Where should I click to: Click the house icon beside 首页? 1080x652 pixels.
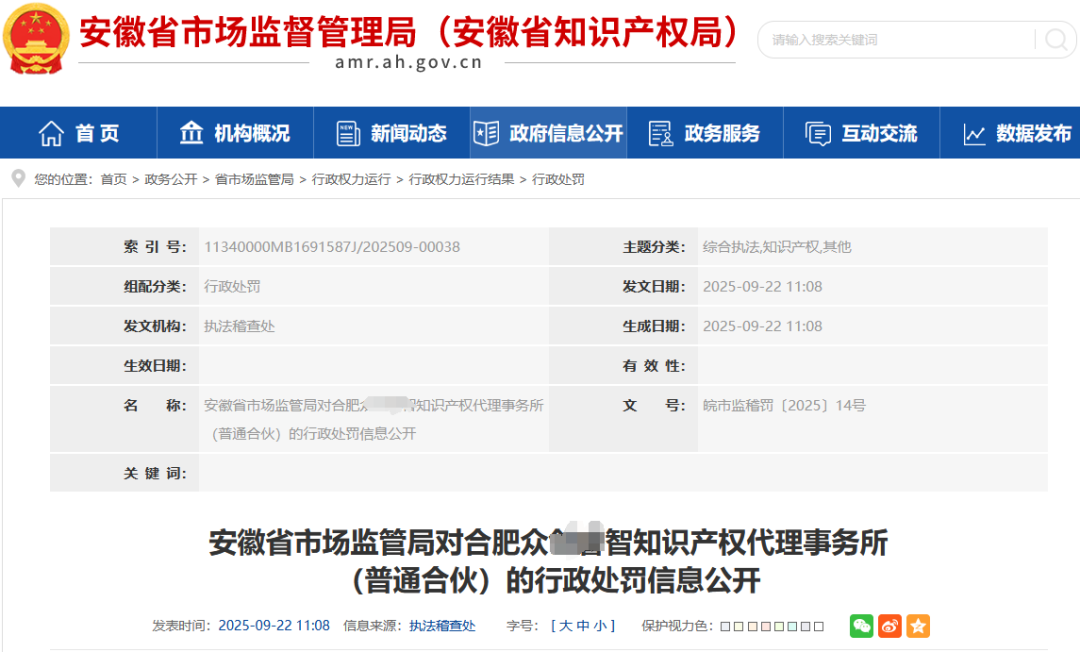(51, 133)
